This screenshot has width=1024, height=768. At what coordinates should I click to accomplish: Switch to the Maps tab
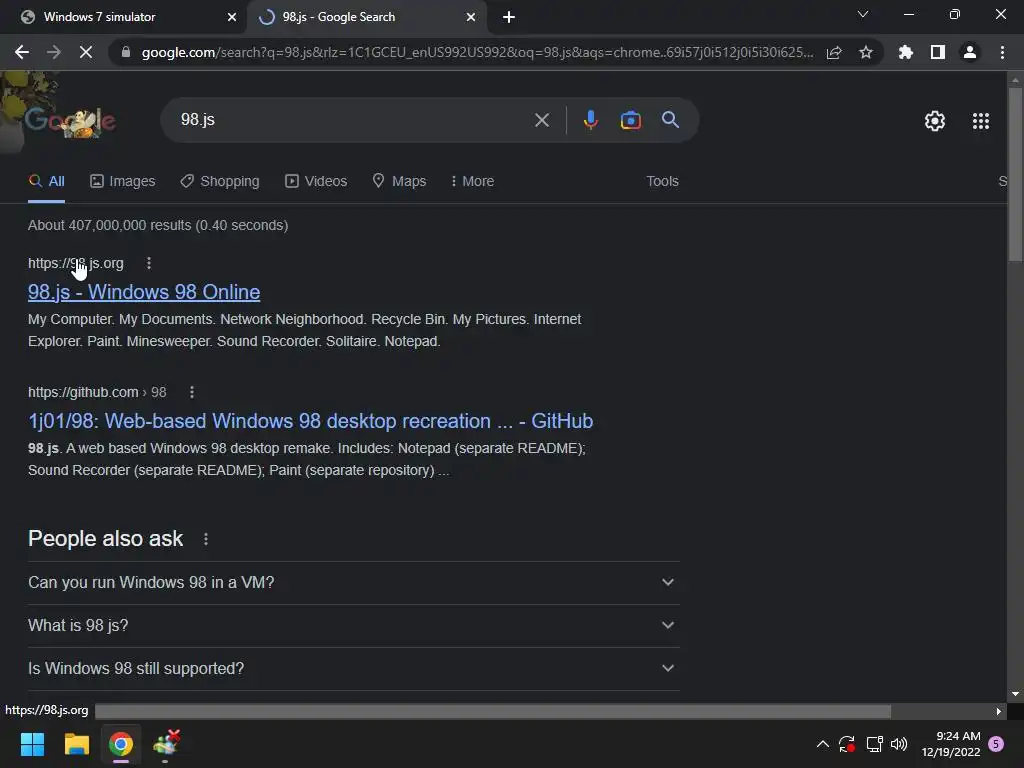pos(399,181)
